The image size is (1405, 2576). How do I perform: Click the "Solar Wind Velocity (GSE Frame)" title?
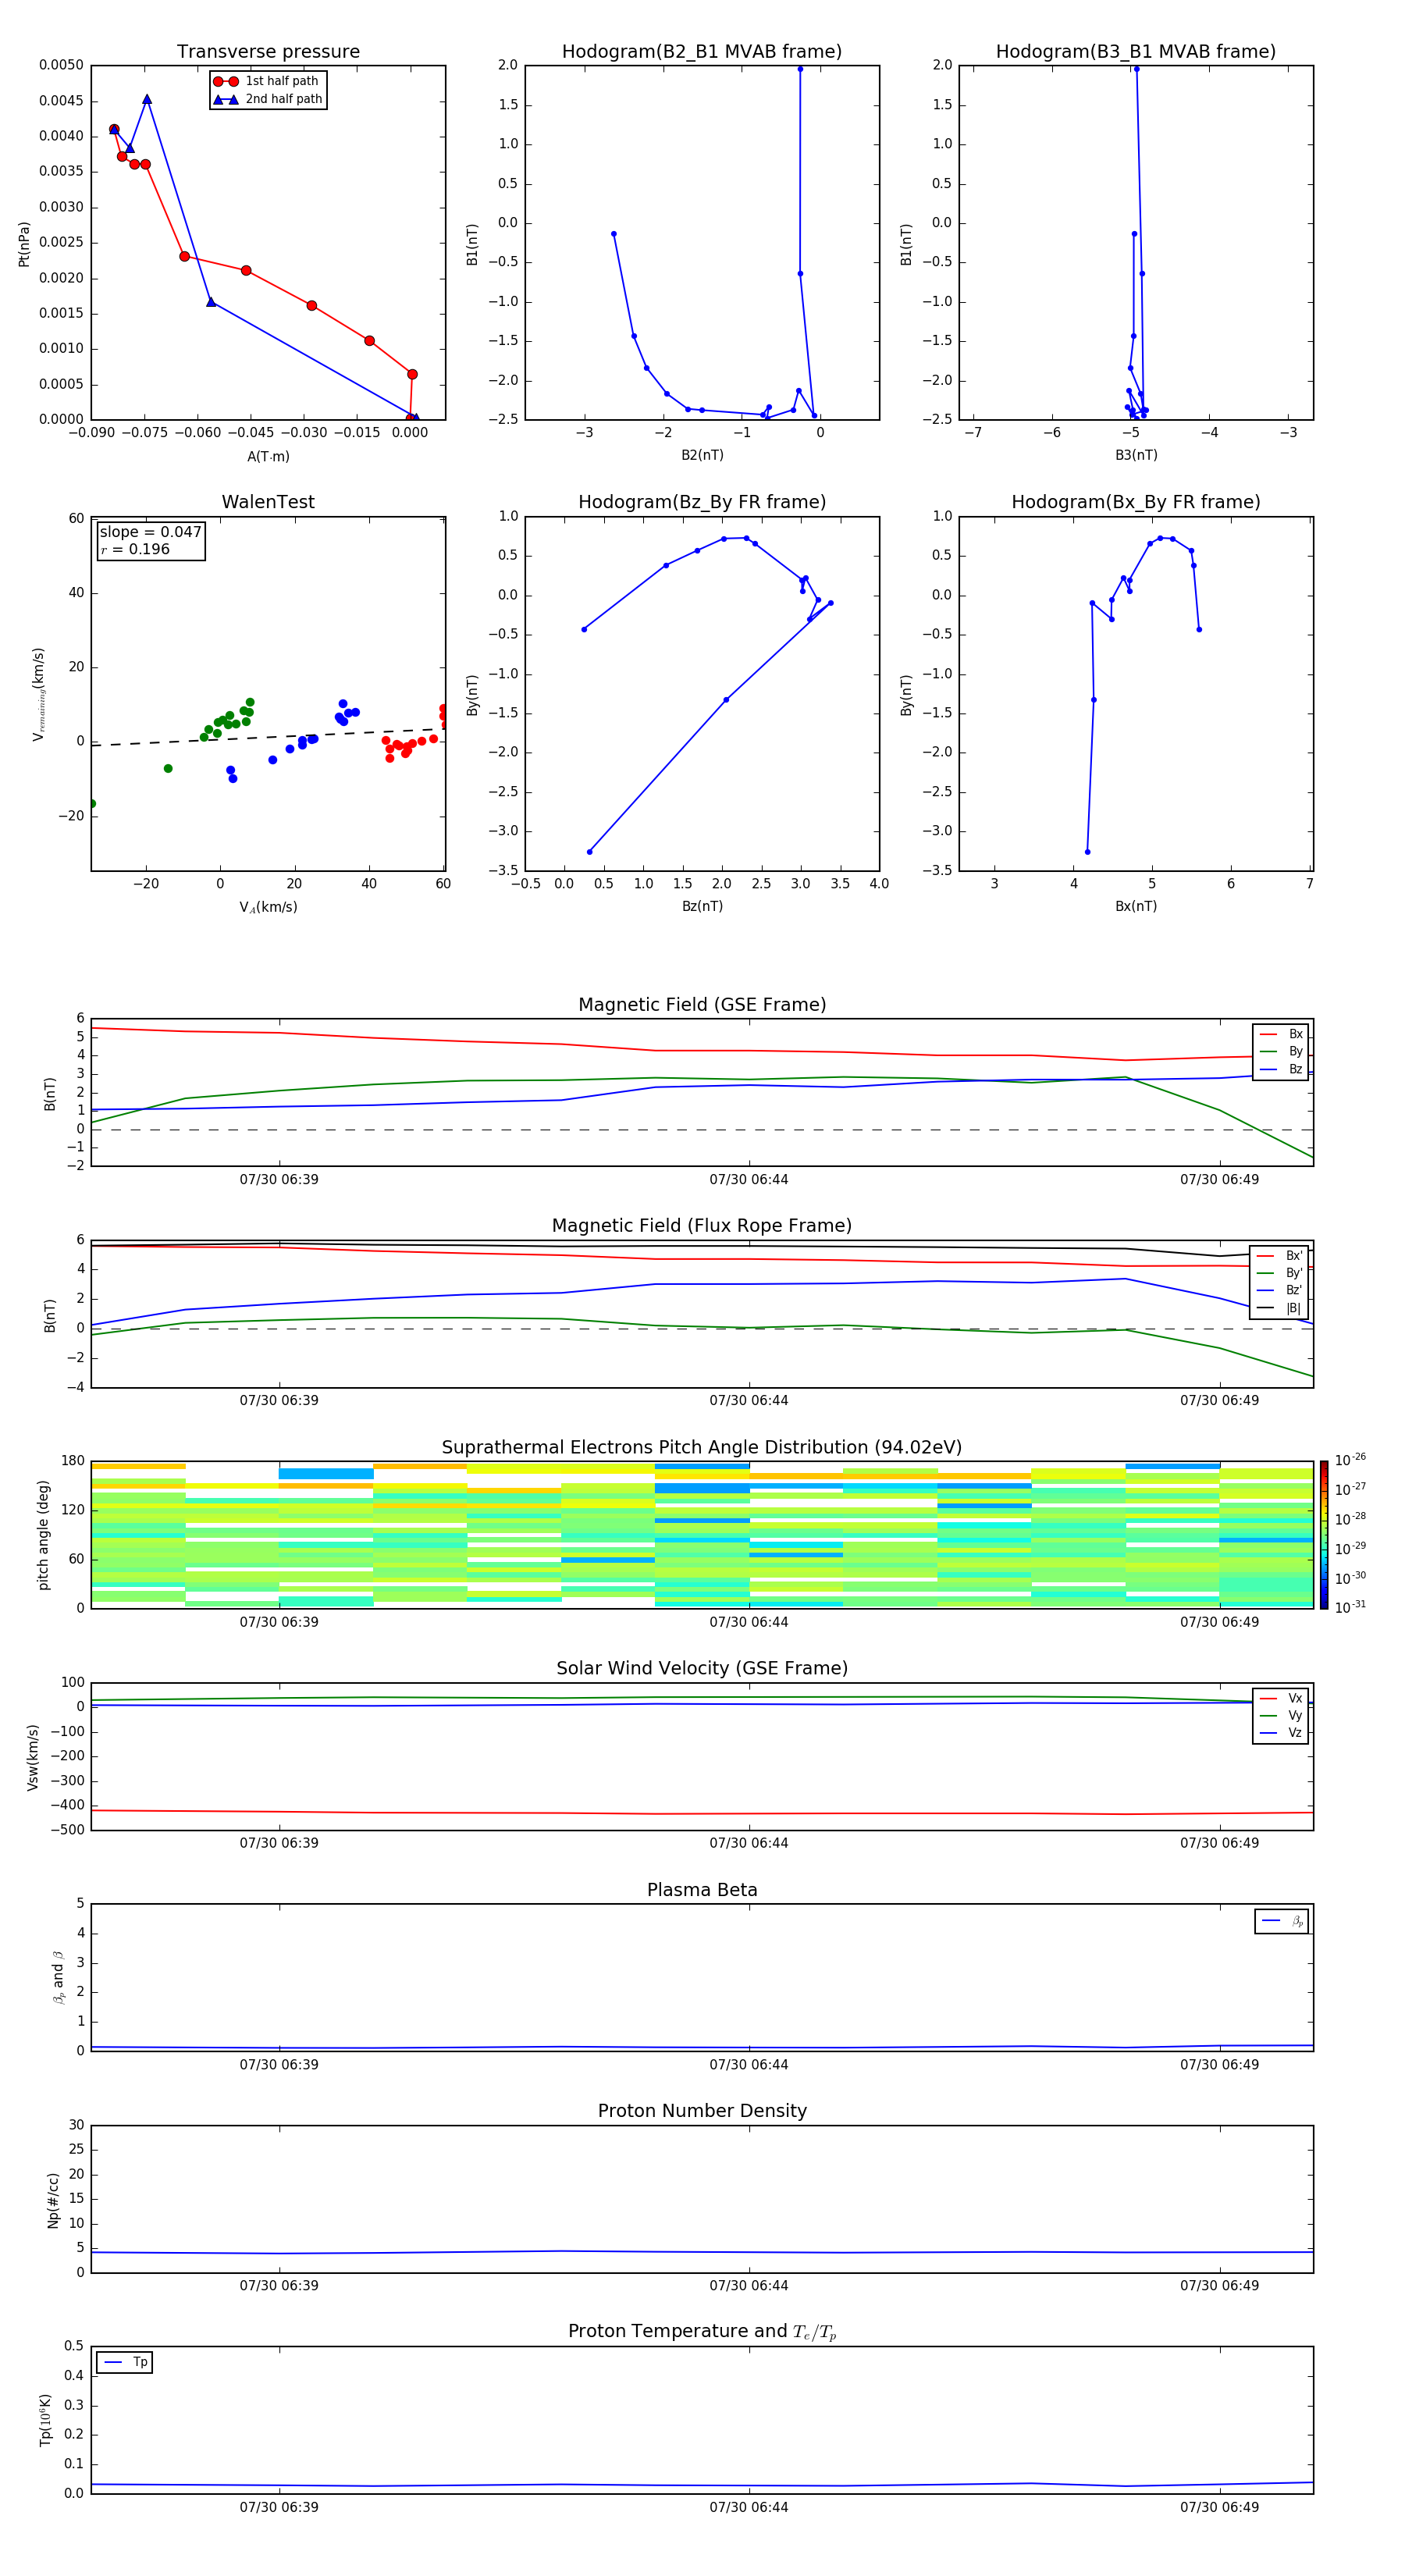702,1669
